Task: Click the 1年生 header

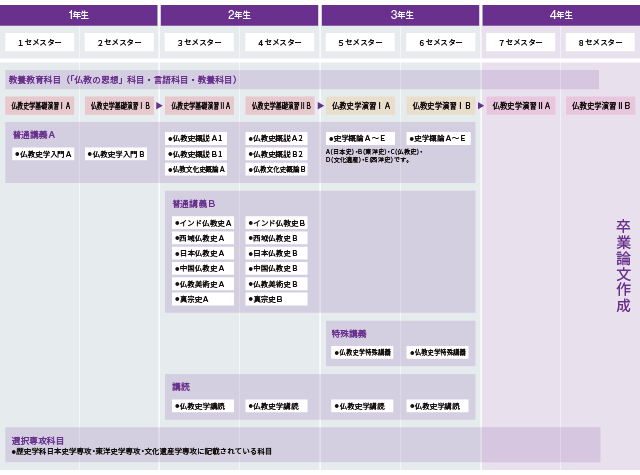Action: pyautogui.click(x=79, y=16)
